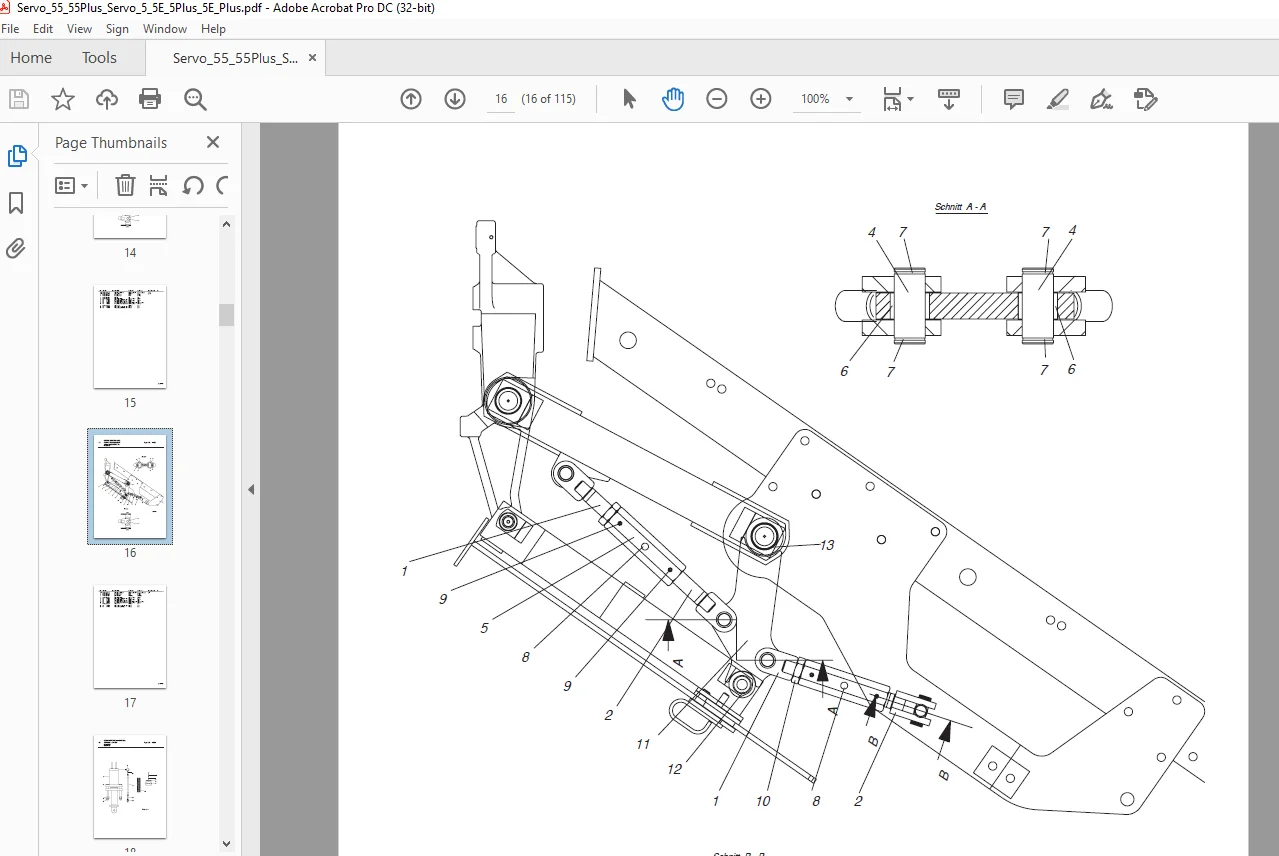1279x856 pixels.
Task: Close the Servo_55_55Plus document tab
Action: click(313, 58)
